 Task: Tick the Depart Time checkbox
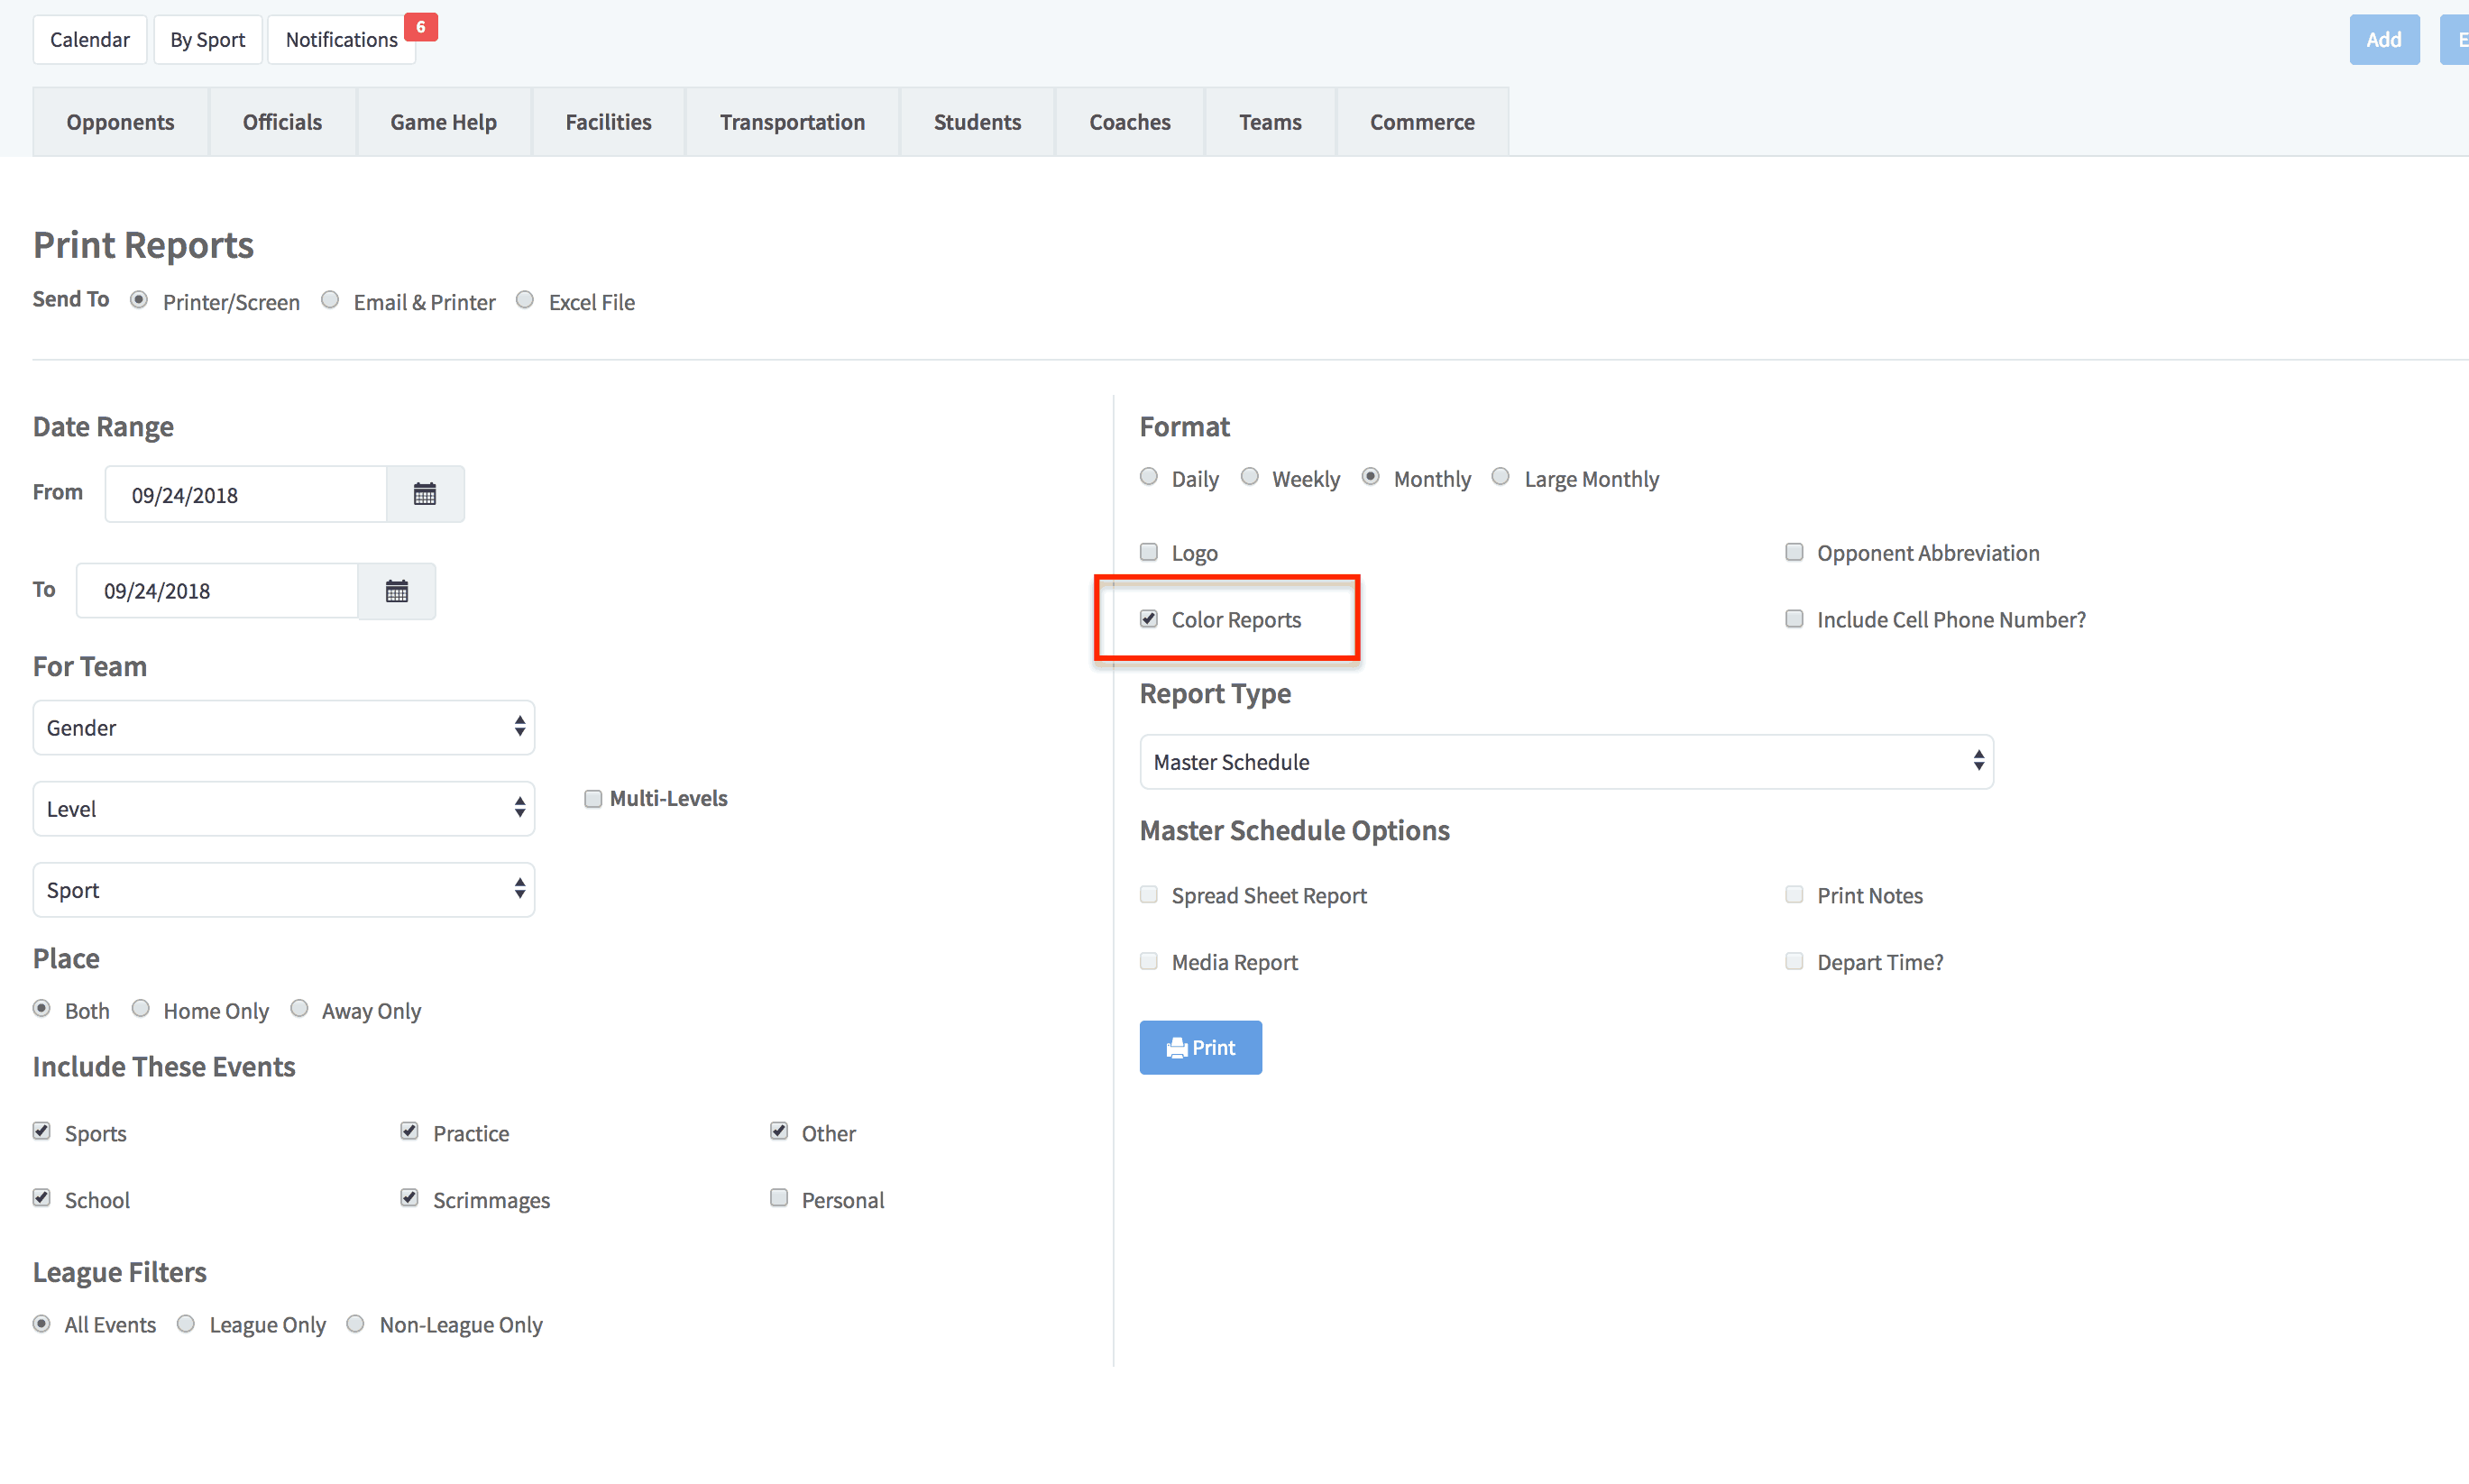(1795, 961)
